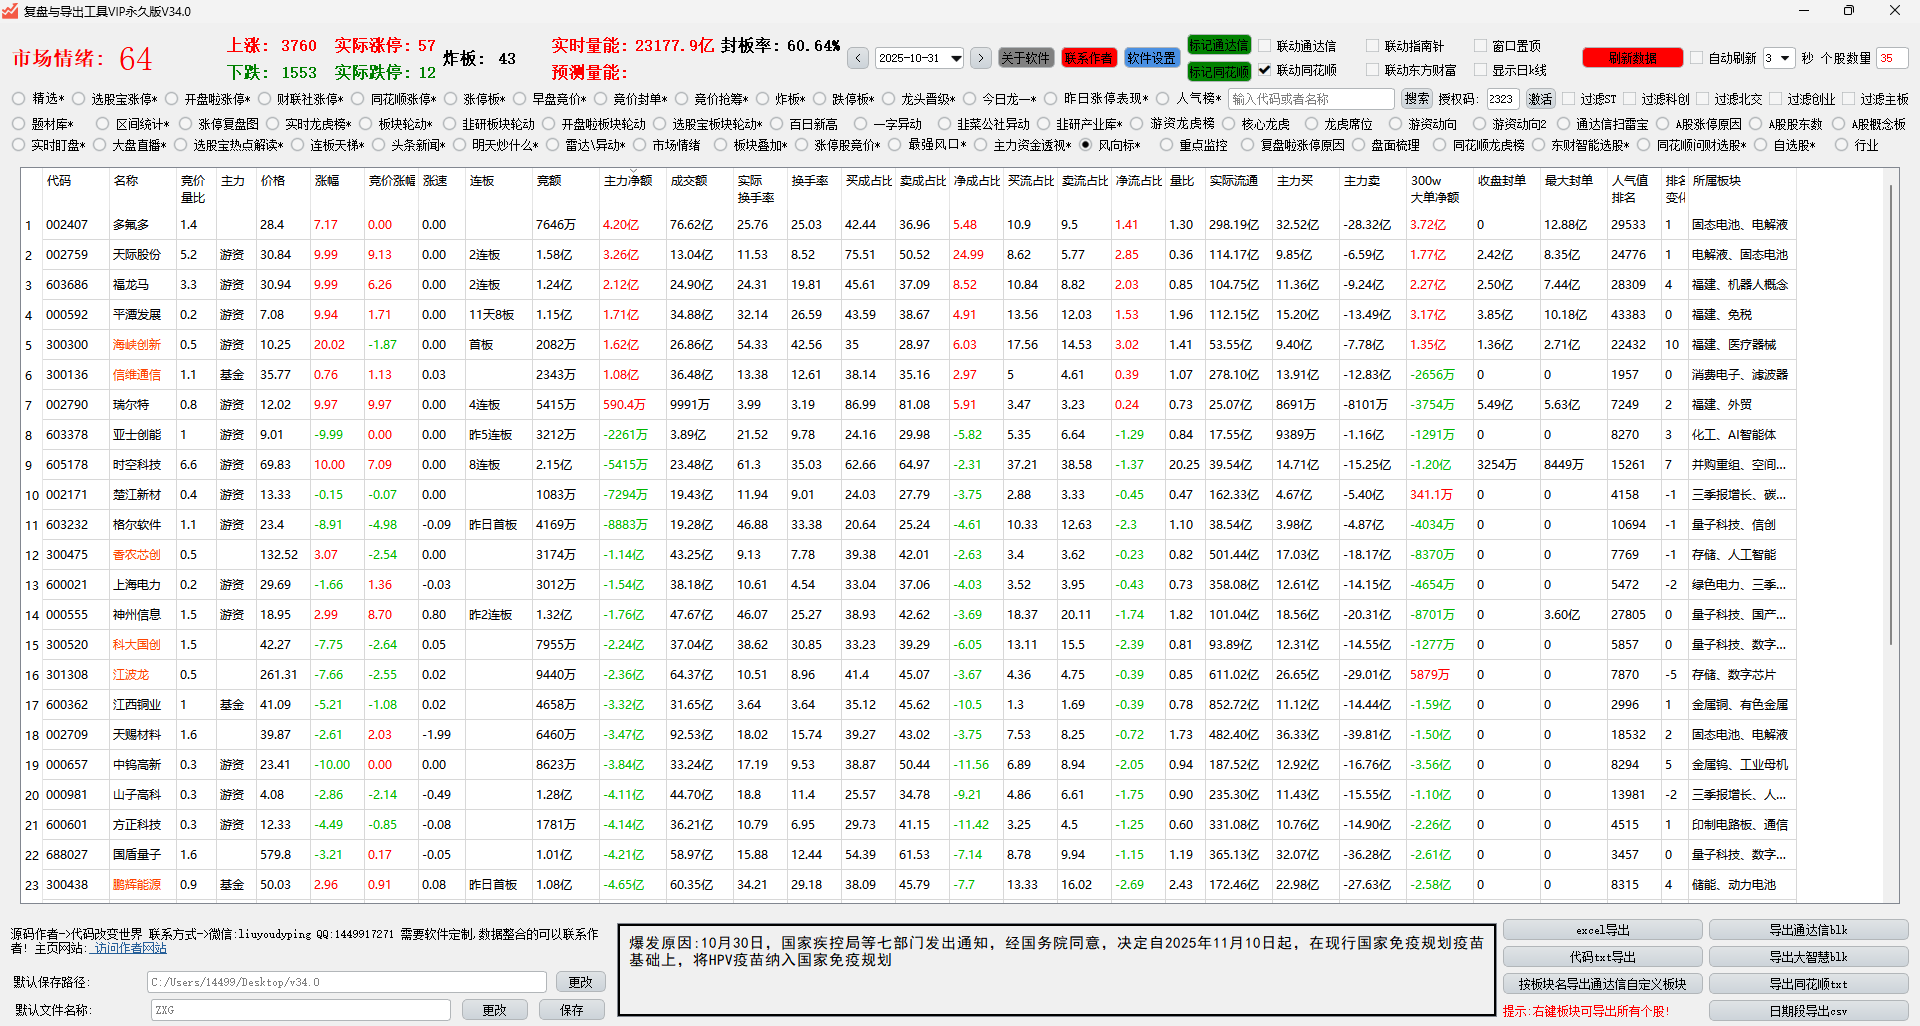The image size is (1920, 1026).
Task: Go to next date with right arrow
Action: [x=981, y=58]
